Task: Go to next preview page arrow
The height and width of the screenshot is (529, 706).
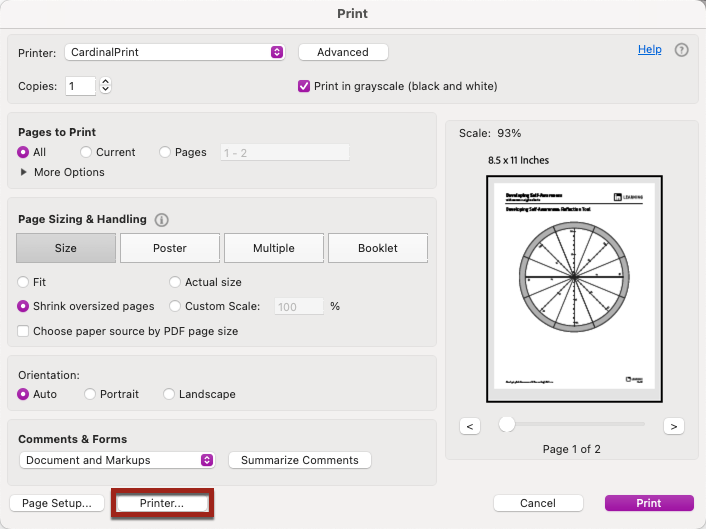Action: (x=674, y=426)
